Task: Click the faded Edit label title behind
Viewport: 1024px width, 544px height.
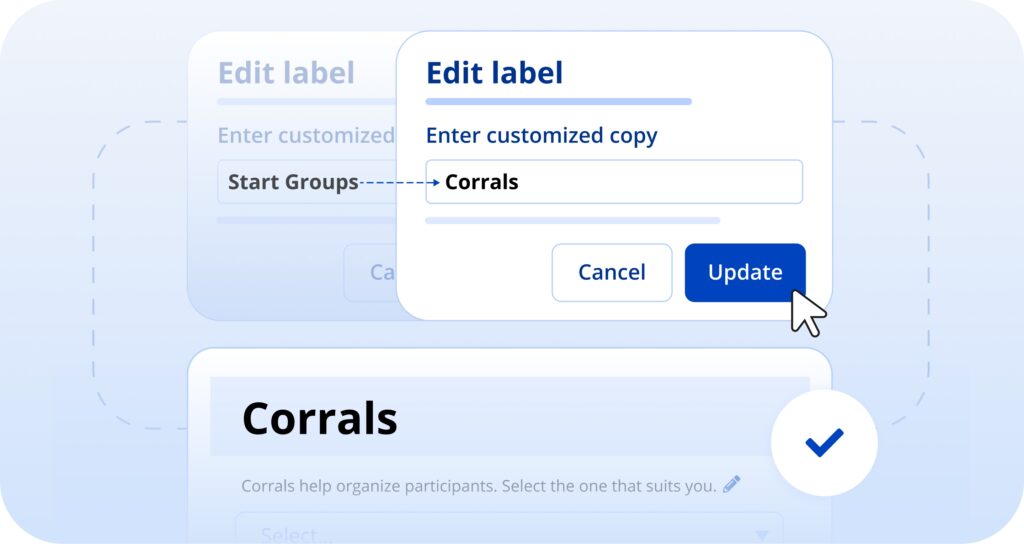Action: (x=286, y=73)
